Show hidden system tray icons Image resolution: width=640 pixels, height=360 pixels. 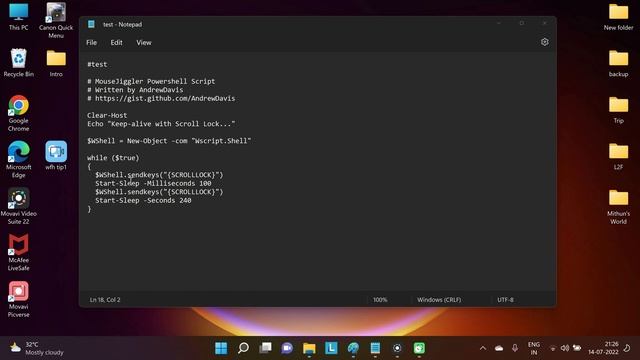point(483,348)
